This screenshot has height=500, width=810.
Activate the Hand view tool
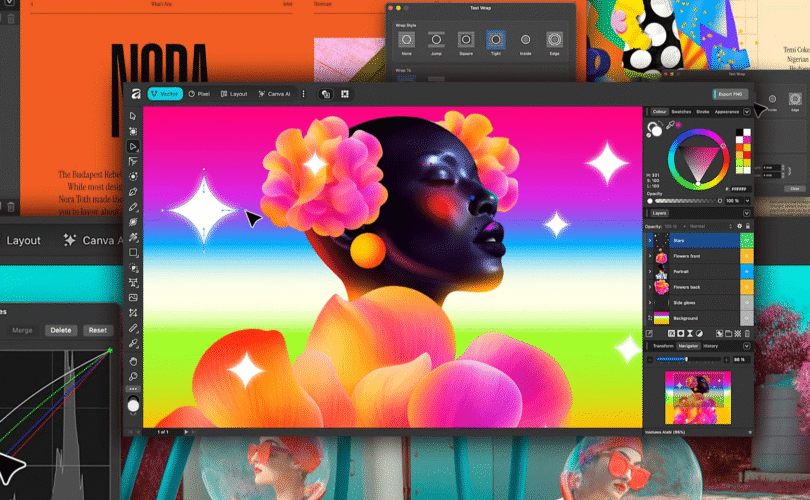pyautogui.click(x=133, y=360)
